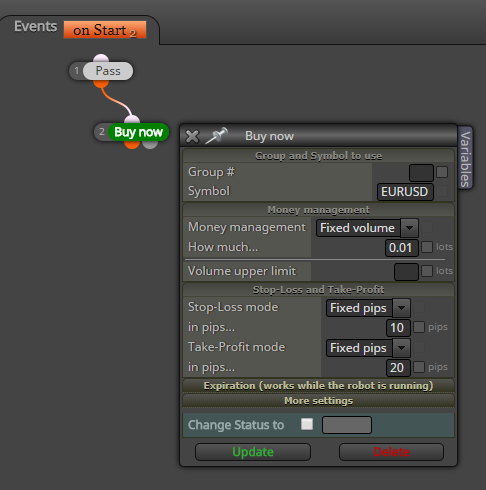Viewport: 486px width, 490px height.
Task: Click the Buy now block's gray output connector
Action: (150, 145)
